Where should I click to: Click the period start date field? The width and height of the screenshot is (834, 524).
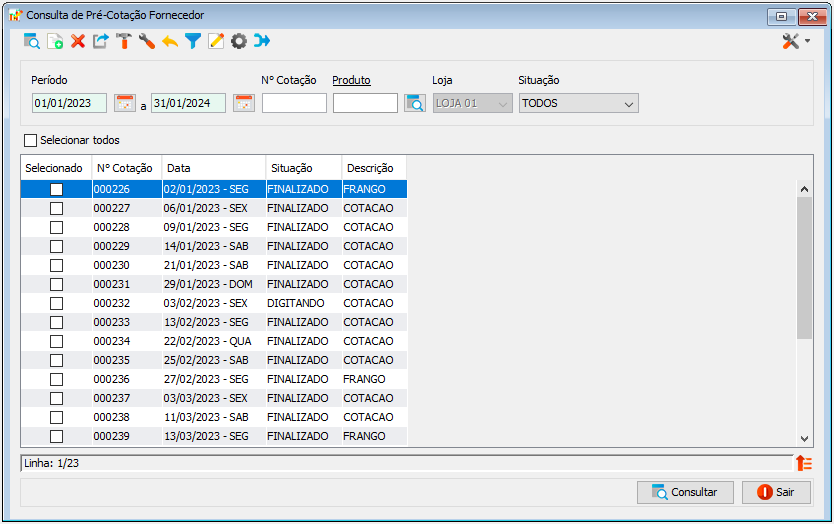69,103
